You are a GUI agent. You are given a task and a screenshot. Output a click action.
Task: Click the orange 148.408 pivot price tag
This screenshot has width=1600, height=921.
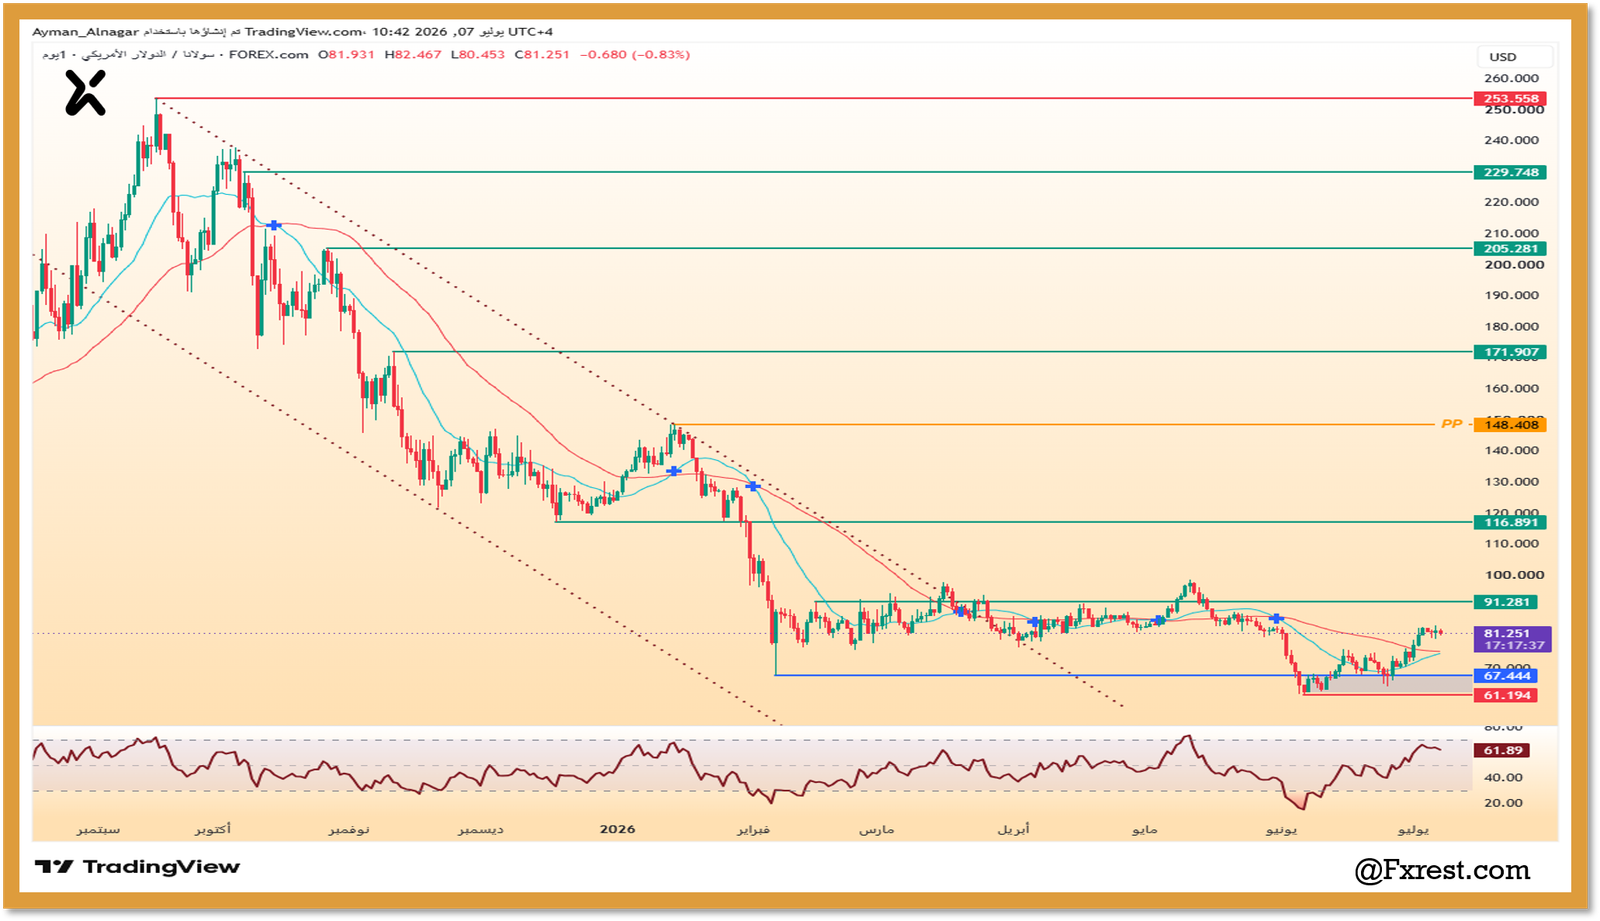[1510, 425]
